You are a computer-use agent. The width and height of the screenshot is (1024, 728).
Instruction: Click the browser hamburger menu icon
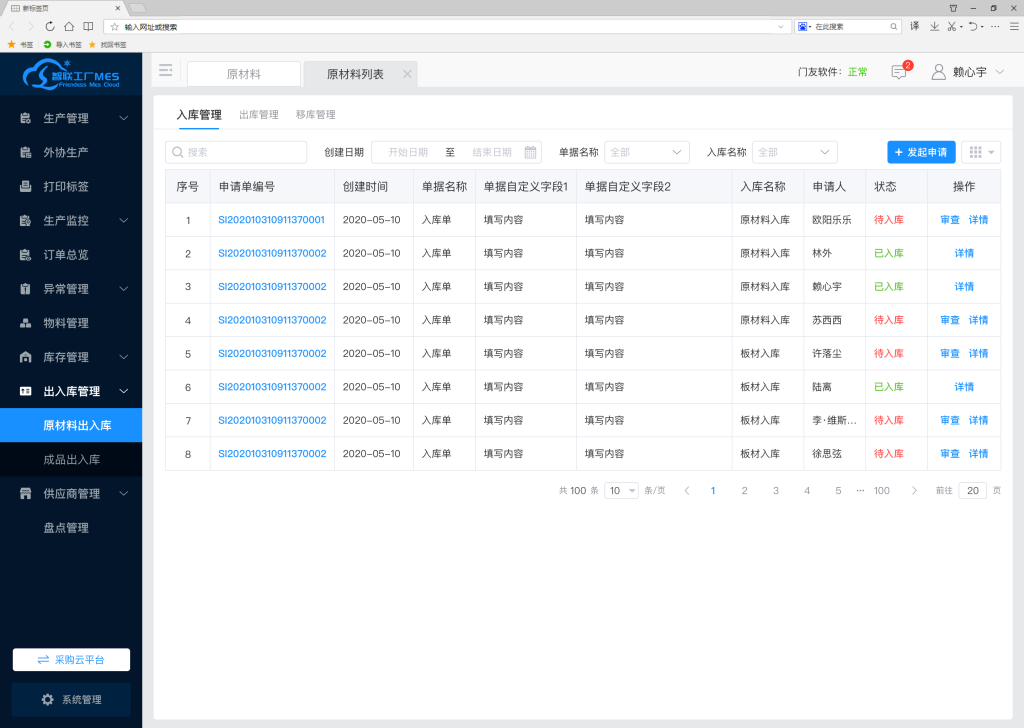[1014, 26]
